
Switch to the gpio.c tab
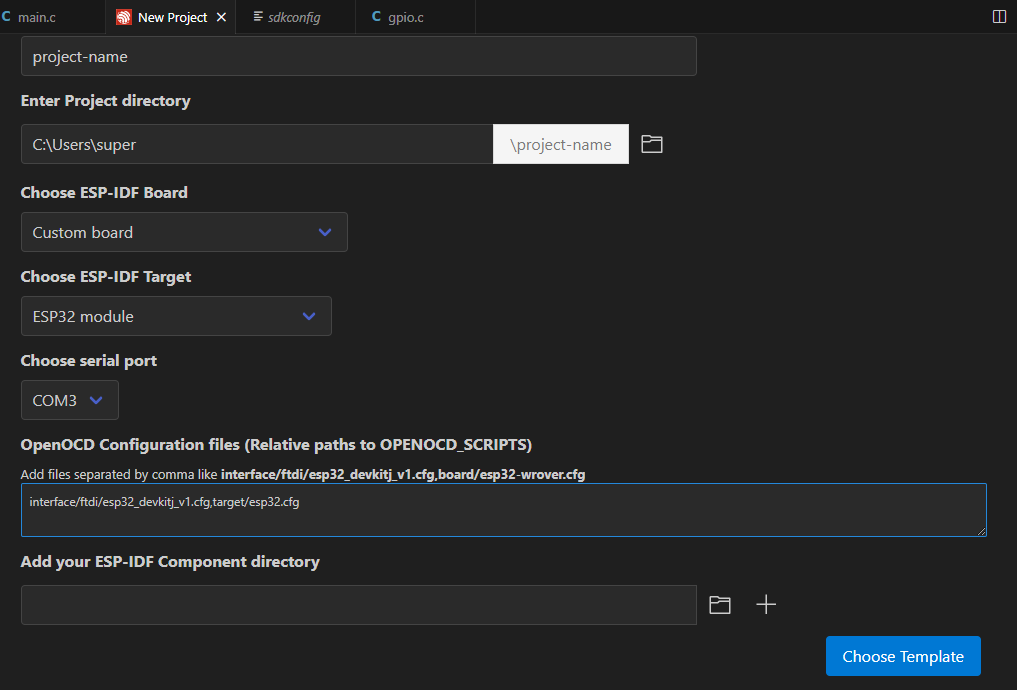(415, 17)
